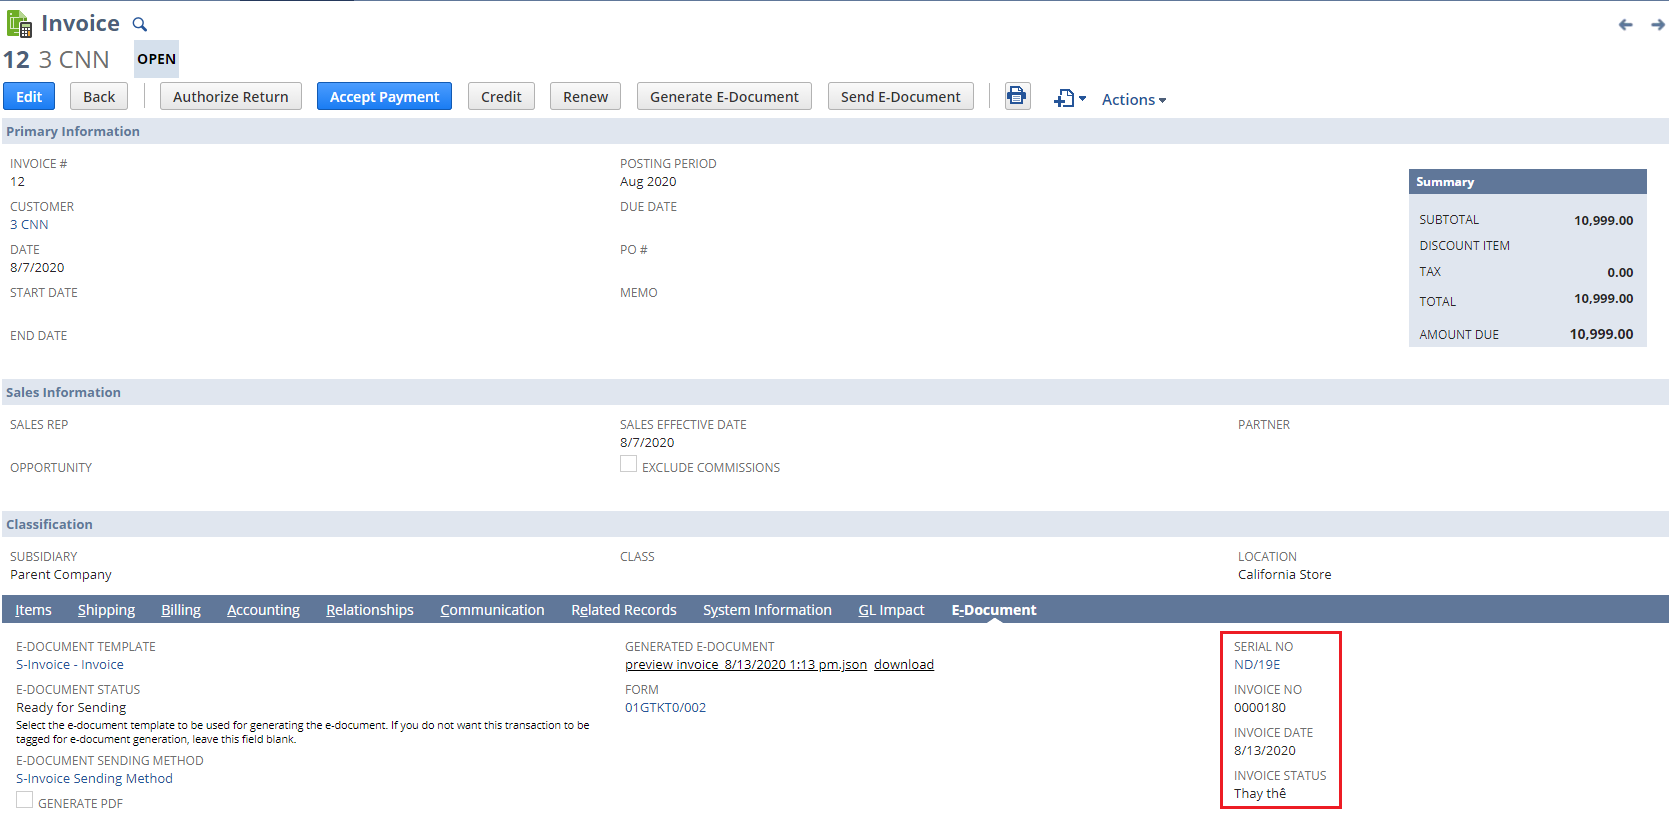Click the green Invoice record icon

(x=19, y=23)
